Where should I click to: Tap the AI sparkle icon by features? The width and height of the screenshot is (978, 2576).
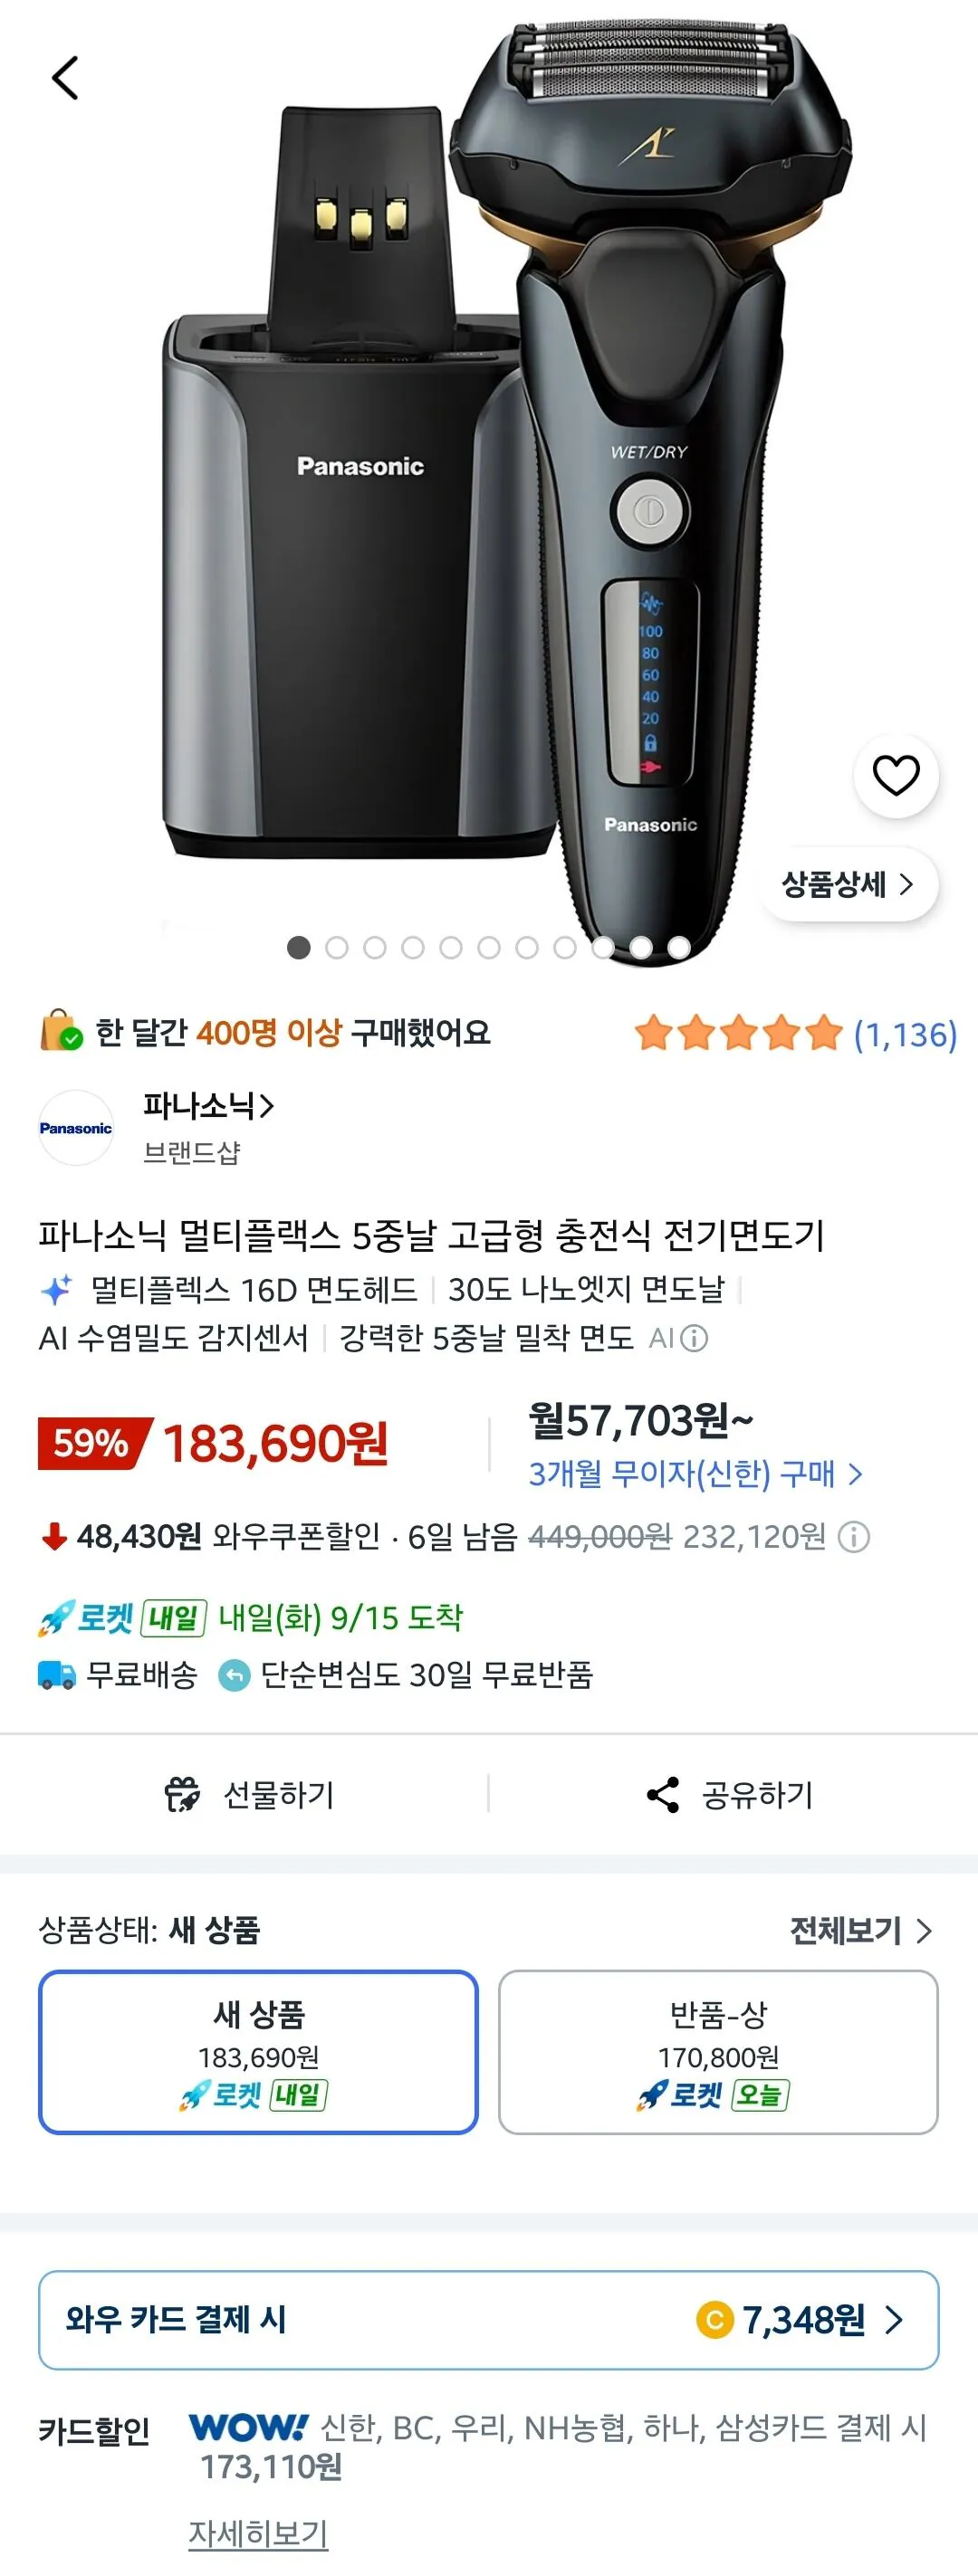click(x=56, y=1289)
